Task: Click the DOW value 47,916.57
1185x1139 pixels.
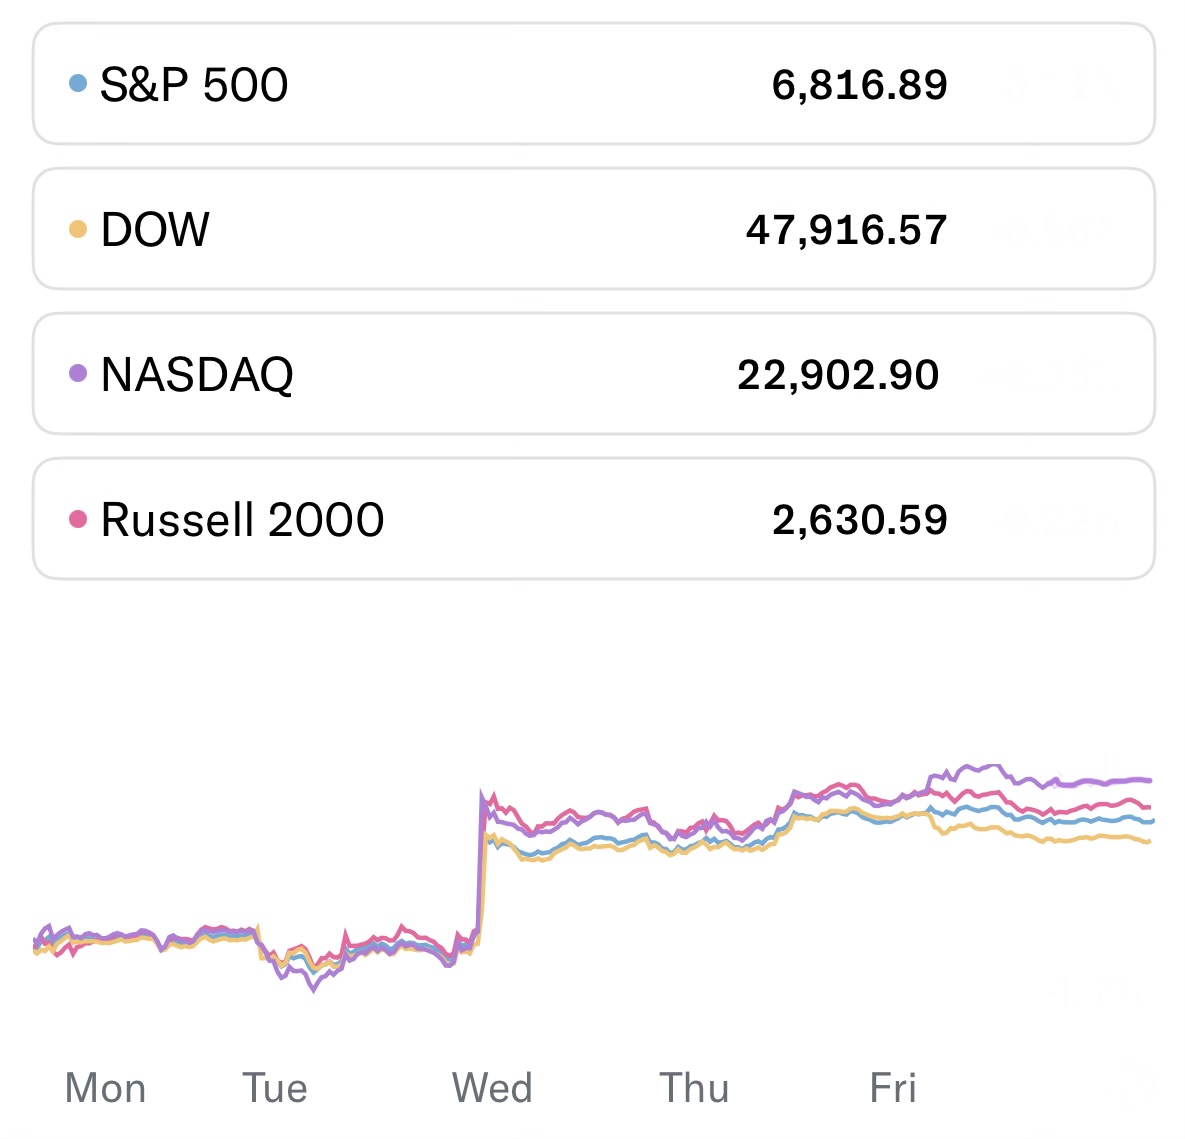Action: pyautogui.click(x=846, y=230)
